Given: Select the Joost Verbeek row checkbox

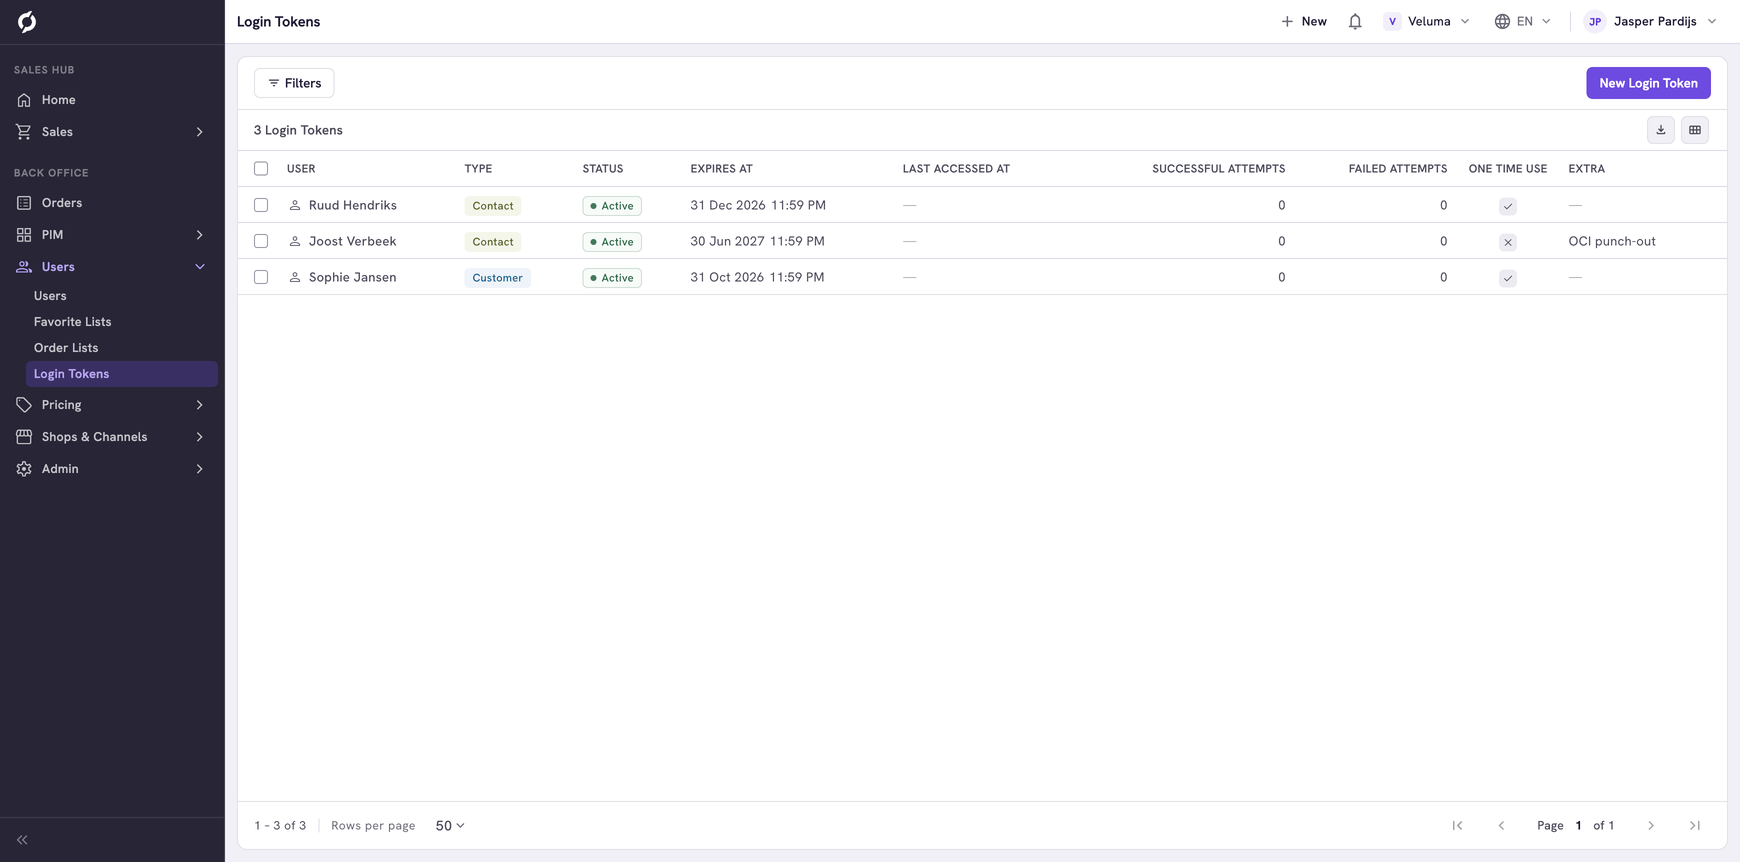Looking at the screenshot, I should (x=261, y=241).
